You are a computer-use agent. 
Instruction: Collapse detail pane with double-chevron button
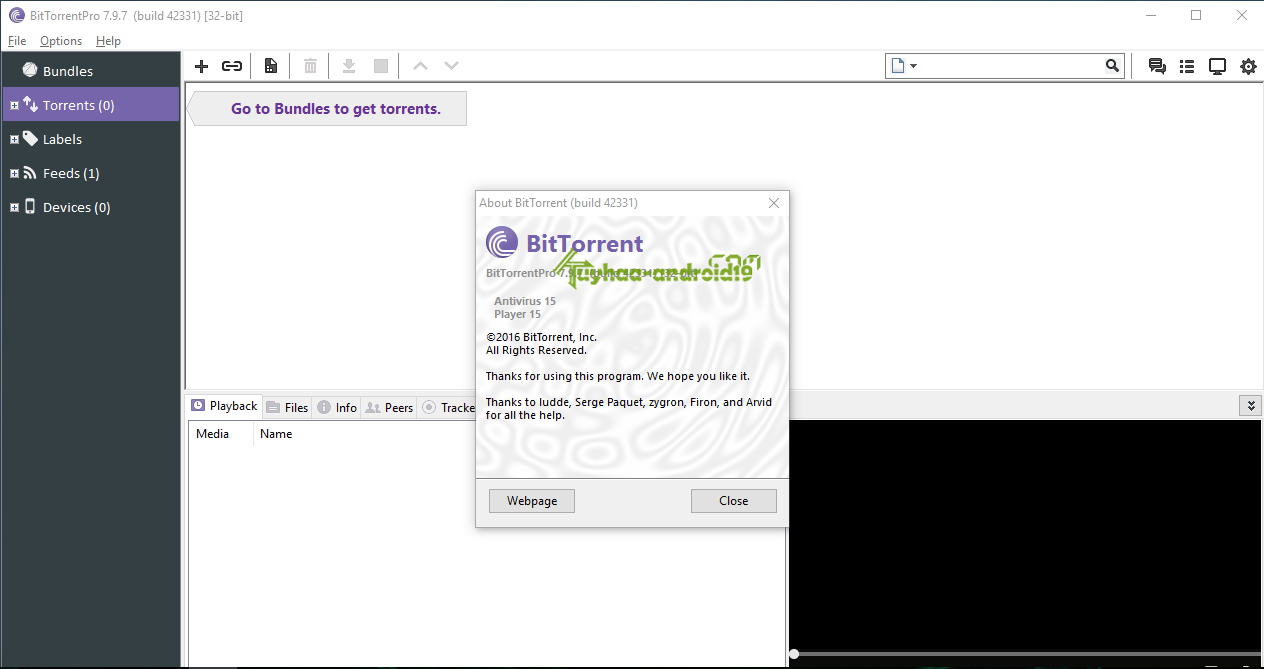point(1250,405)
